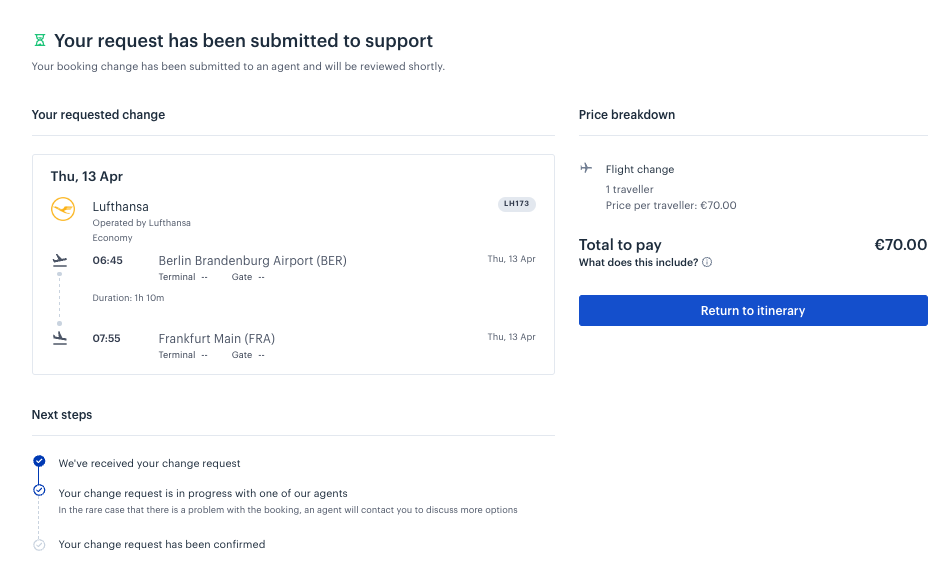This screenshot has width=948, height=584.
Task: Click the Next steps section heading
Action: 62,415
